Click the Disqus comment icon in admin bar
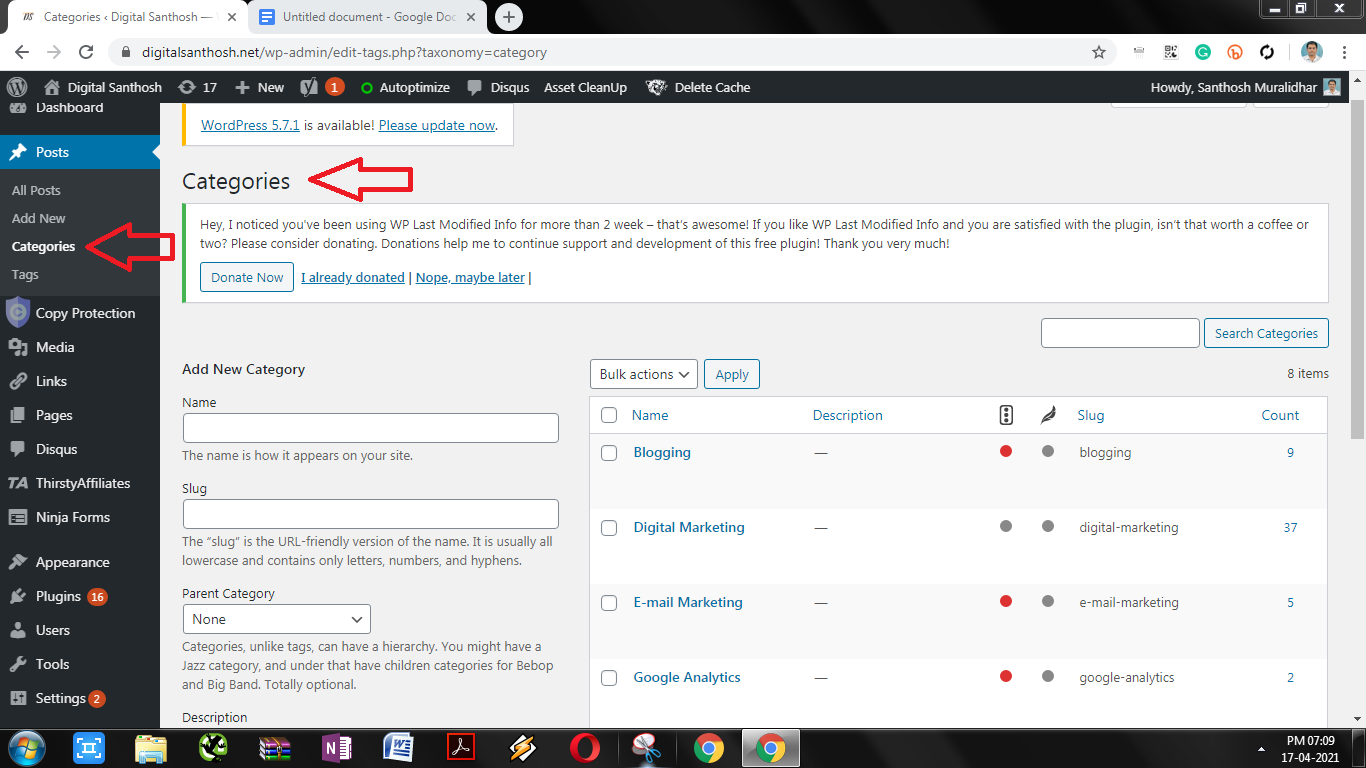Viewport: 1366px width, 768px height. click(475, 87)
